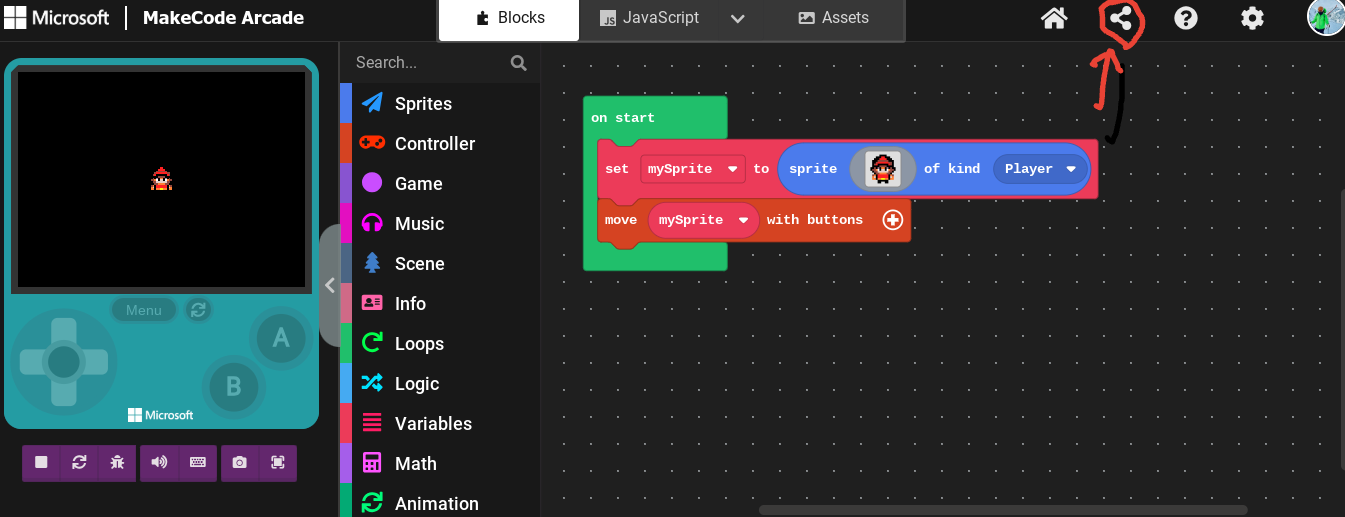The width and height of the screenshot is (1345, 517).
Task: Expand move block with the plus icon
Action: point(893,220)
